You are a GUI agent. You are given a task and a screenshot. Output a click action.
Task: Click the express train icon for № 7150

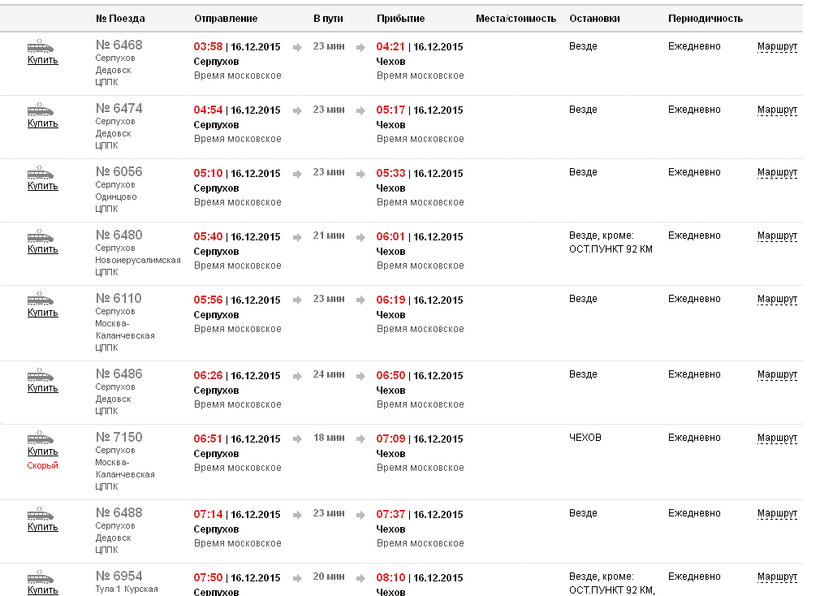[41, 438]
